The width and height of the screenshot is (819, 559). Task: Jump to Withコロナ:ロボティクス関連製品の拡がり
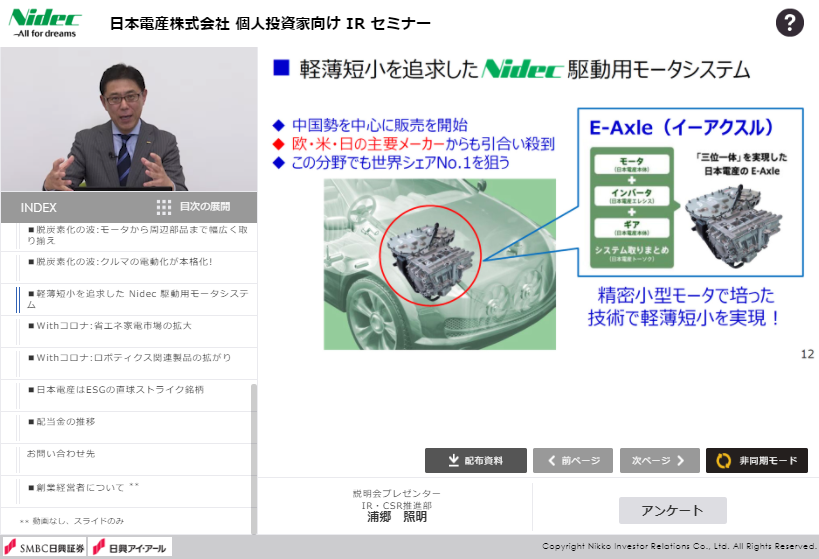coord(129,363)
